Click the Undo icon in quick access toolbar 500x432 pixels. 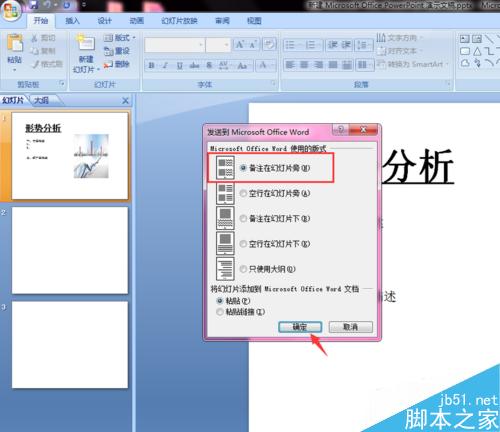point(48,4)
